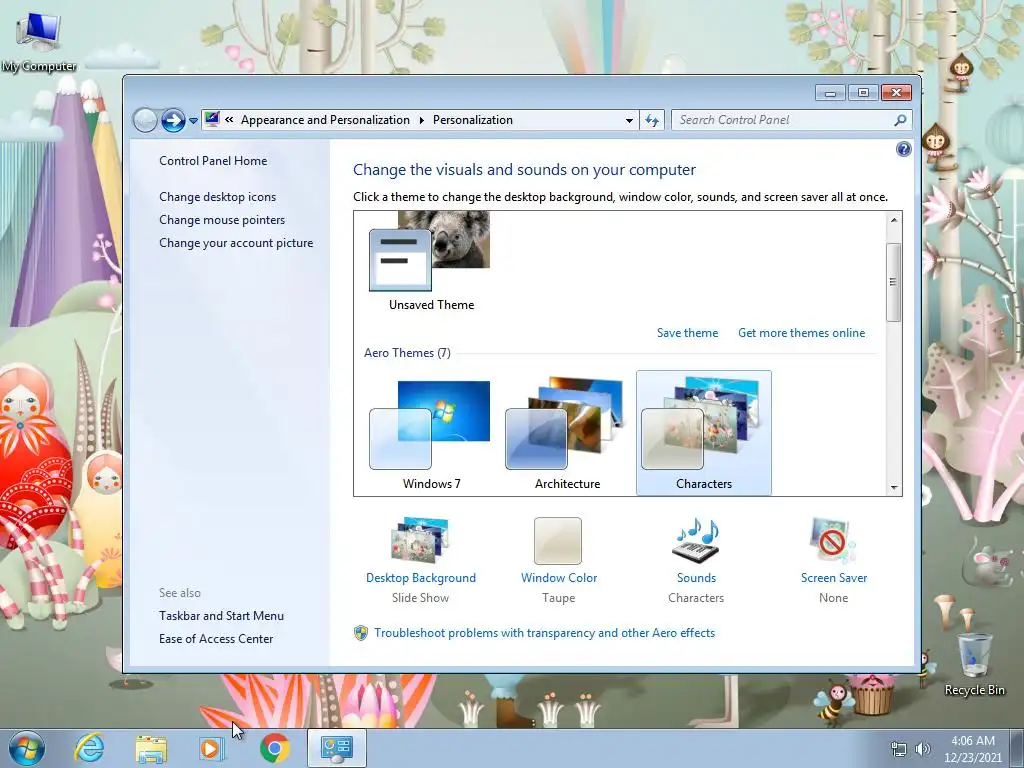Image resolution: width=1024 pixels, height=768 pixels.
Task: Maximize the Personalization window
Action: tap(863, 93)
